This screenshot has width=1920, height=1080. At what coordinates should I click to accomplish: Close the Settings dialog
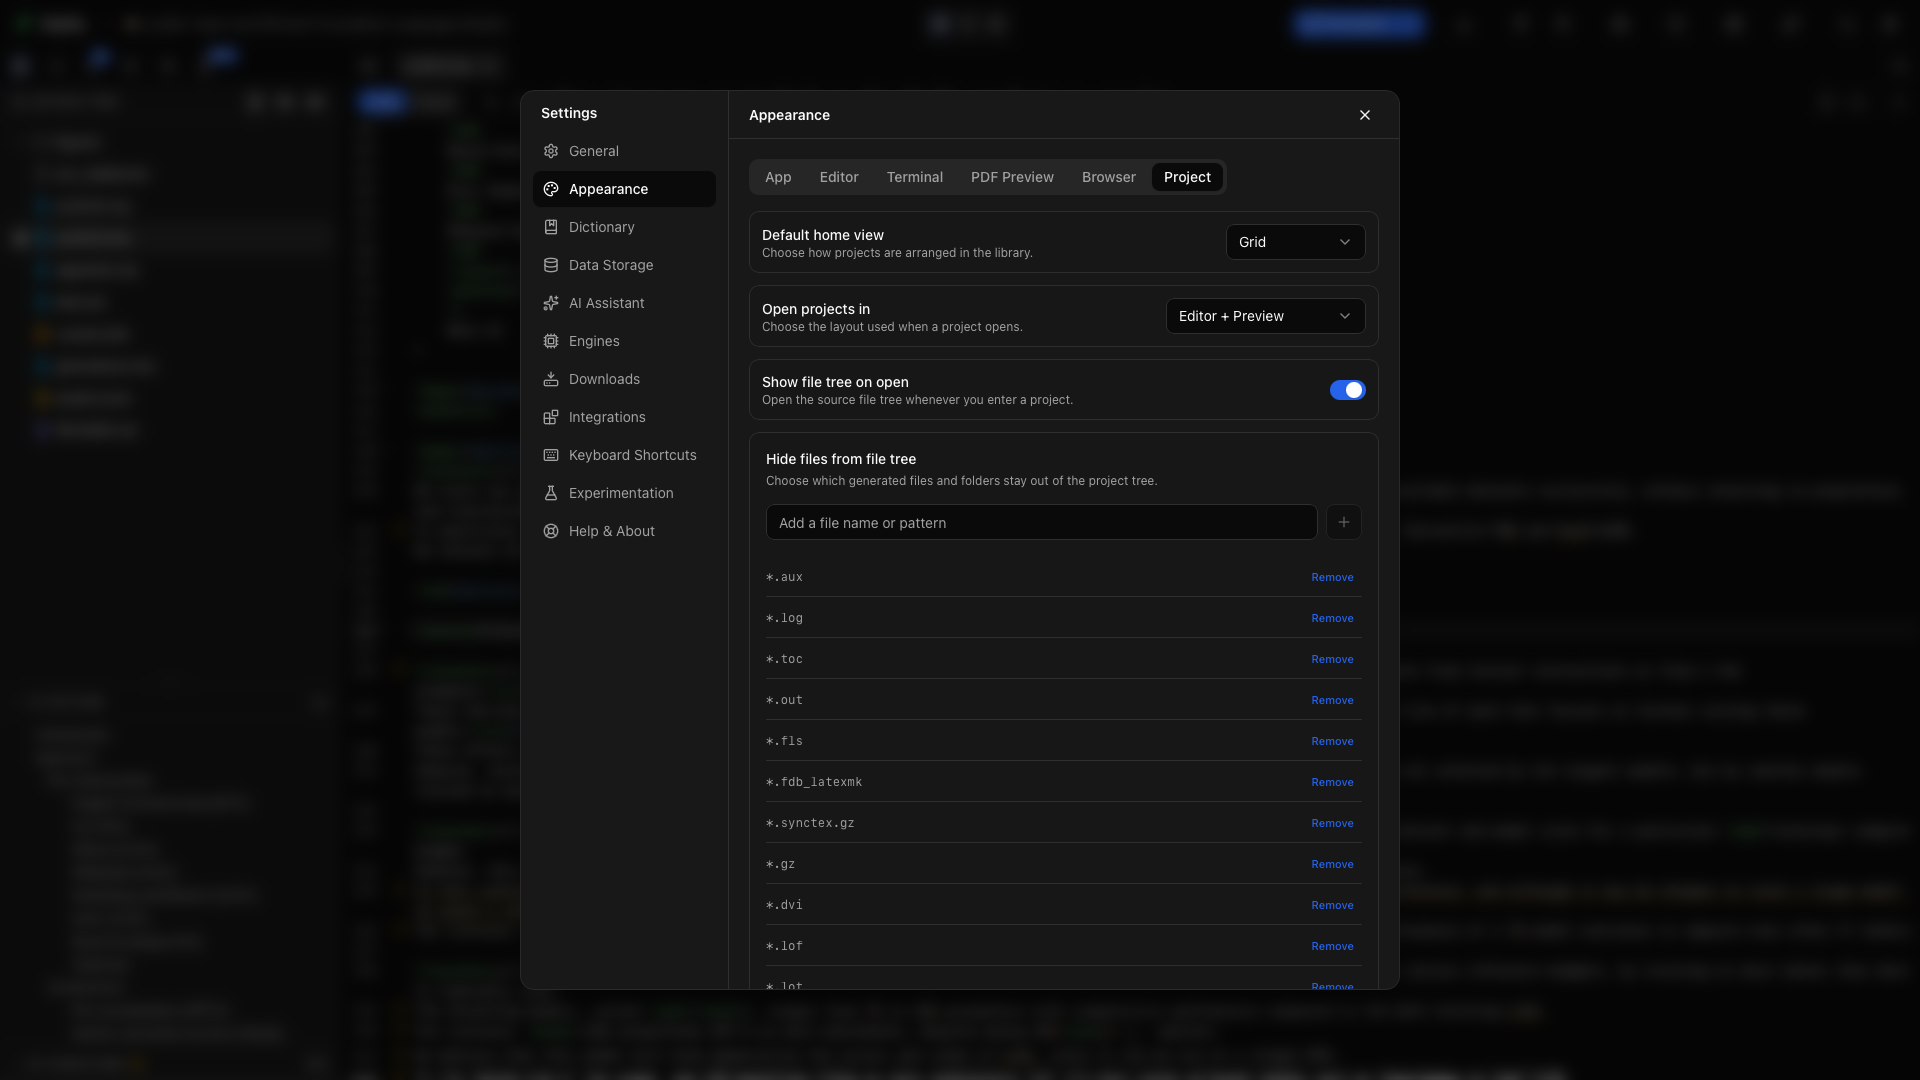coord(1365,115)
